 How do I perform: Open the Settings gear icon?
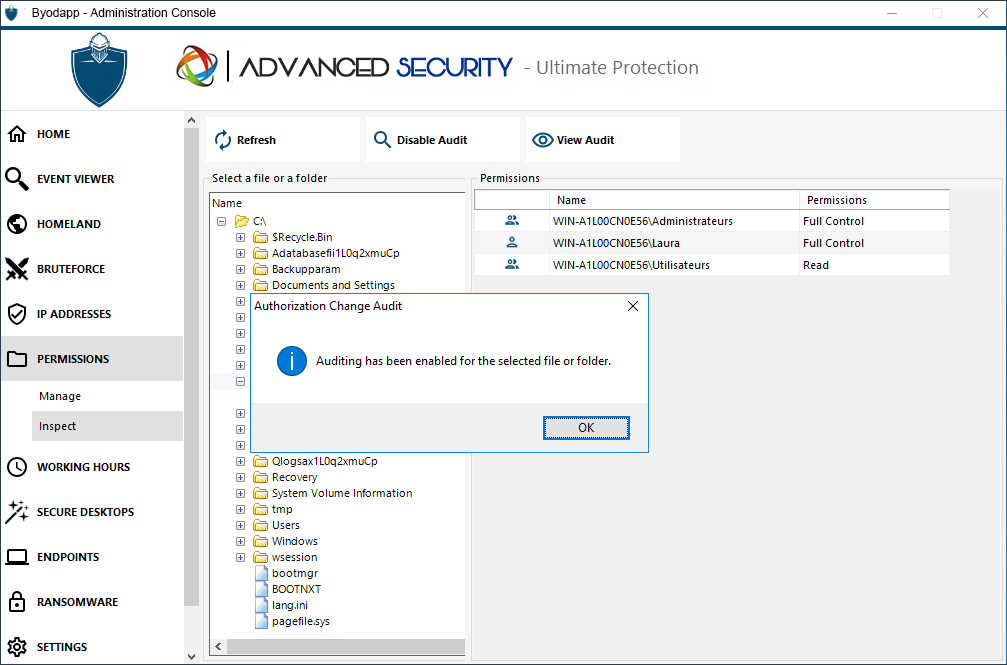17,646
